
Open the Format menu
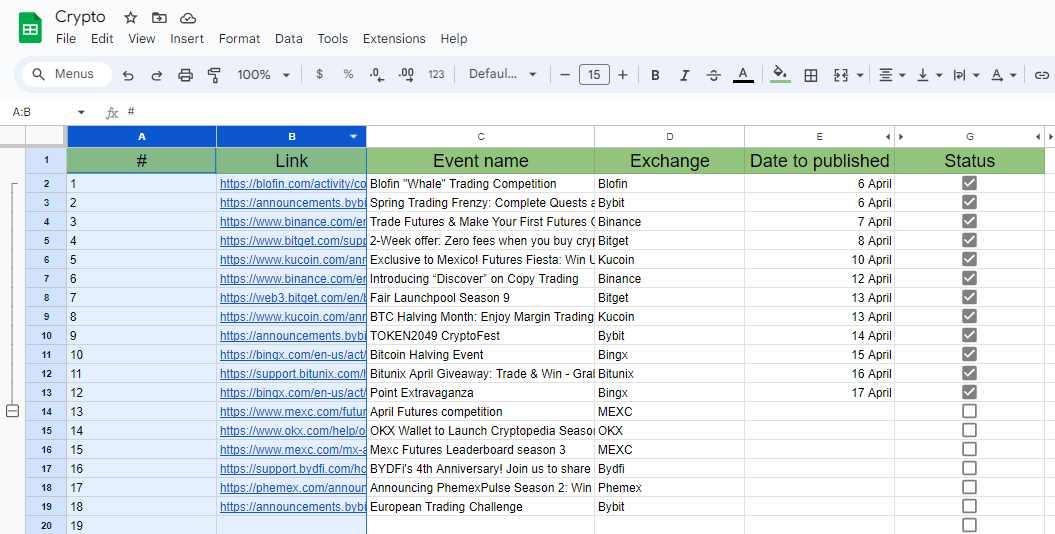[x=240, y=38]
